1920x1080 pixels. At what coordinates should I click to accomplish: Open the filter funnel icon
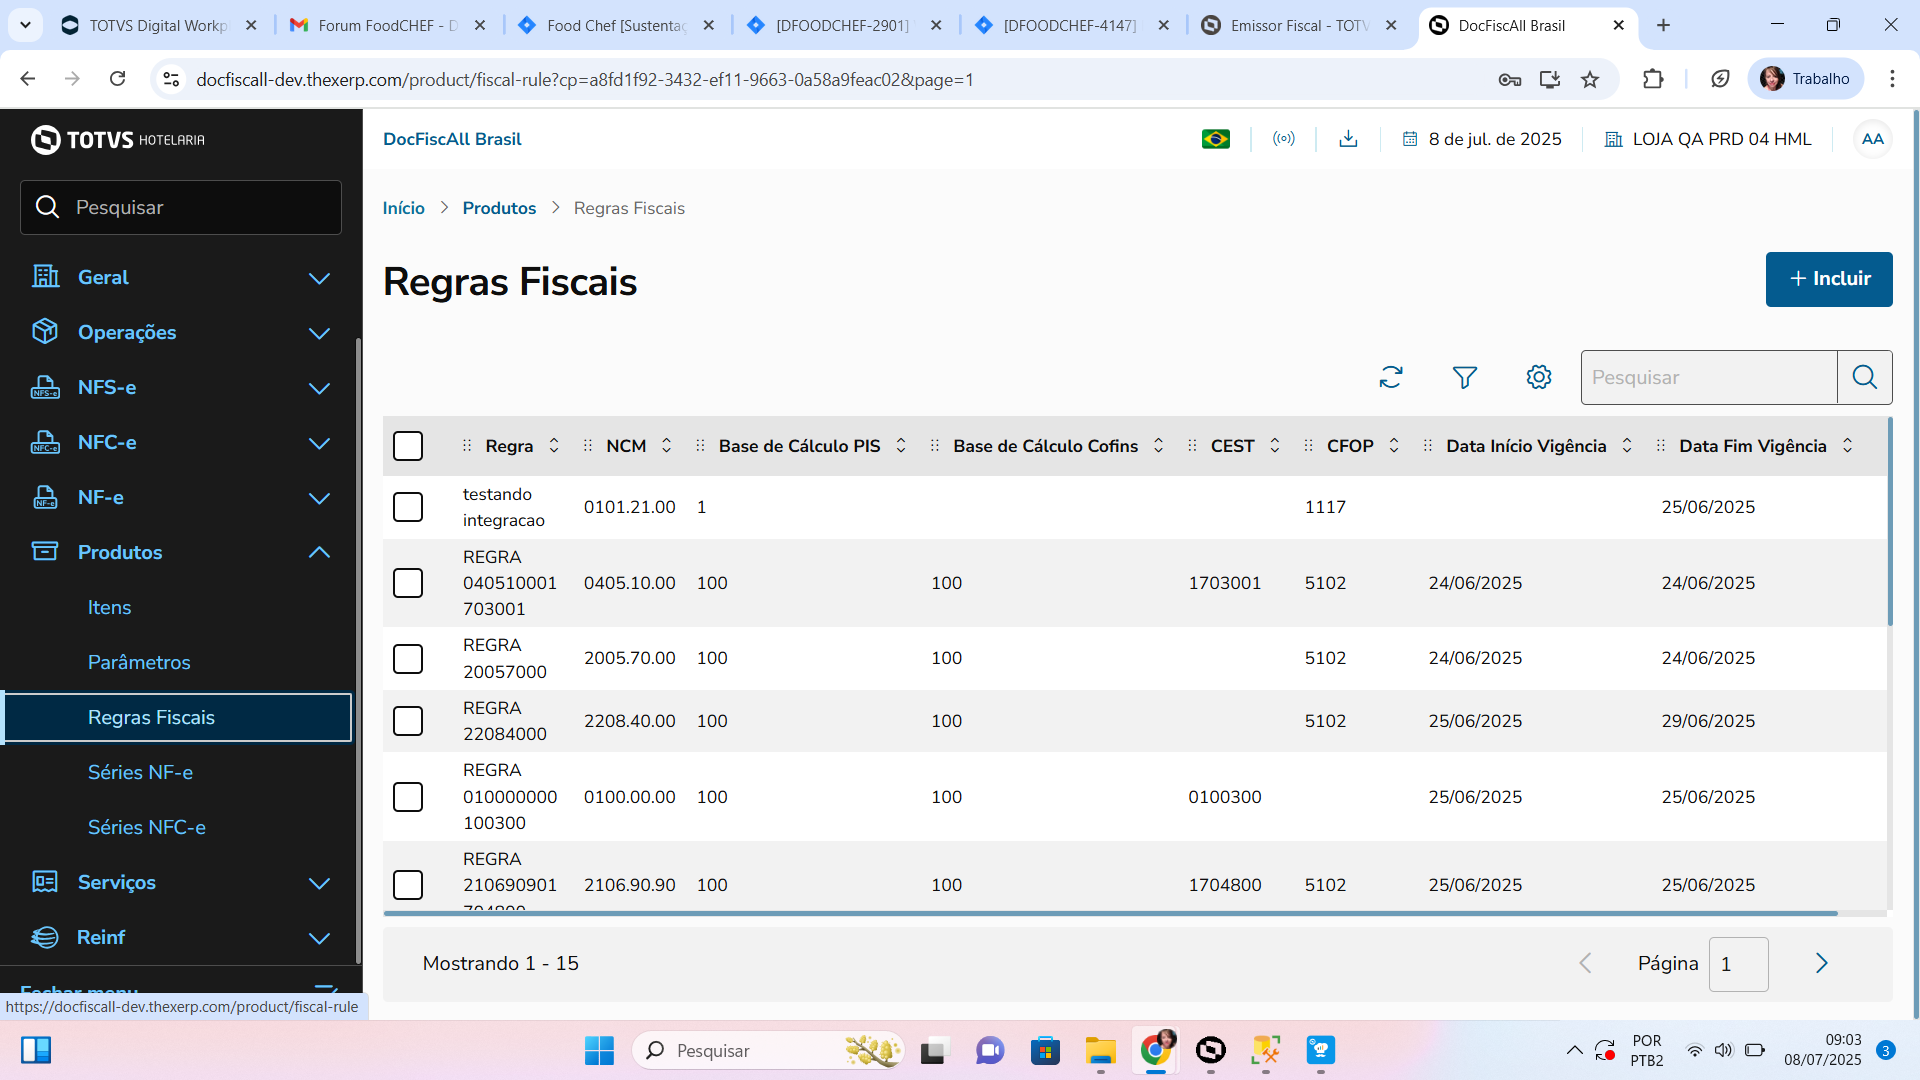coord(1465,377)
